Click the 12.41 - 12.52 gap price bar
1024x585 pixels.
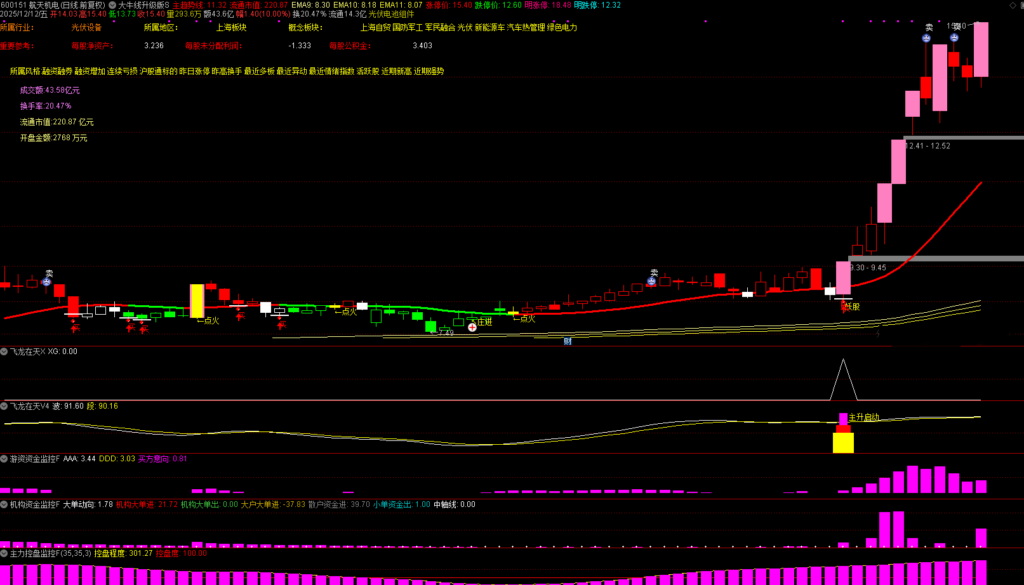(x=962, y=138)
